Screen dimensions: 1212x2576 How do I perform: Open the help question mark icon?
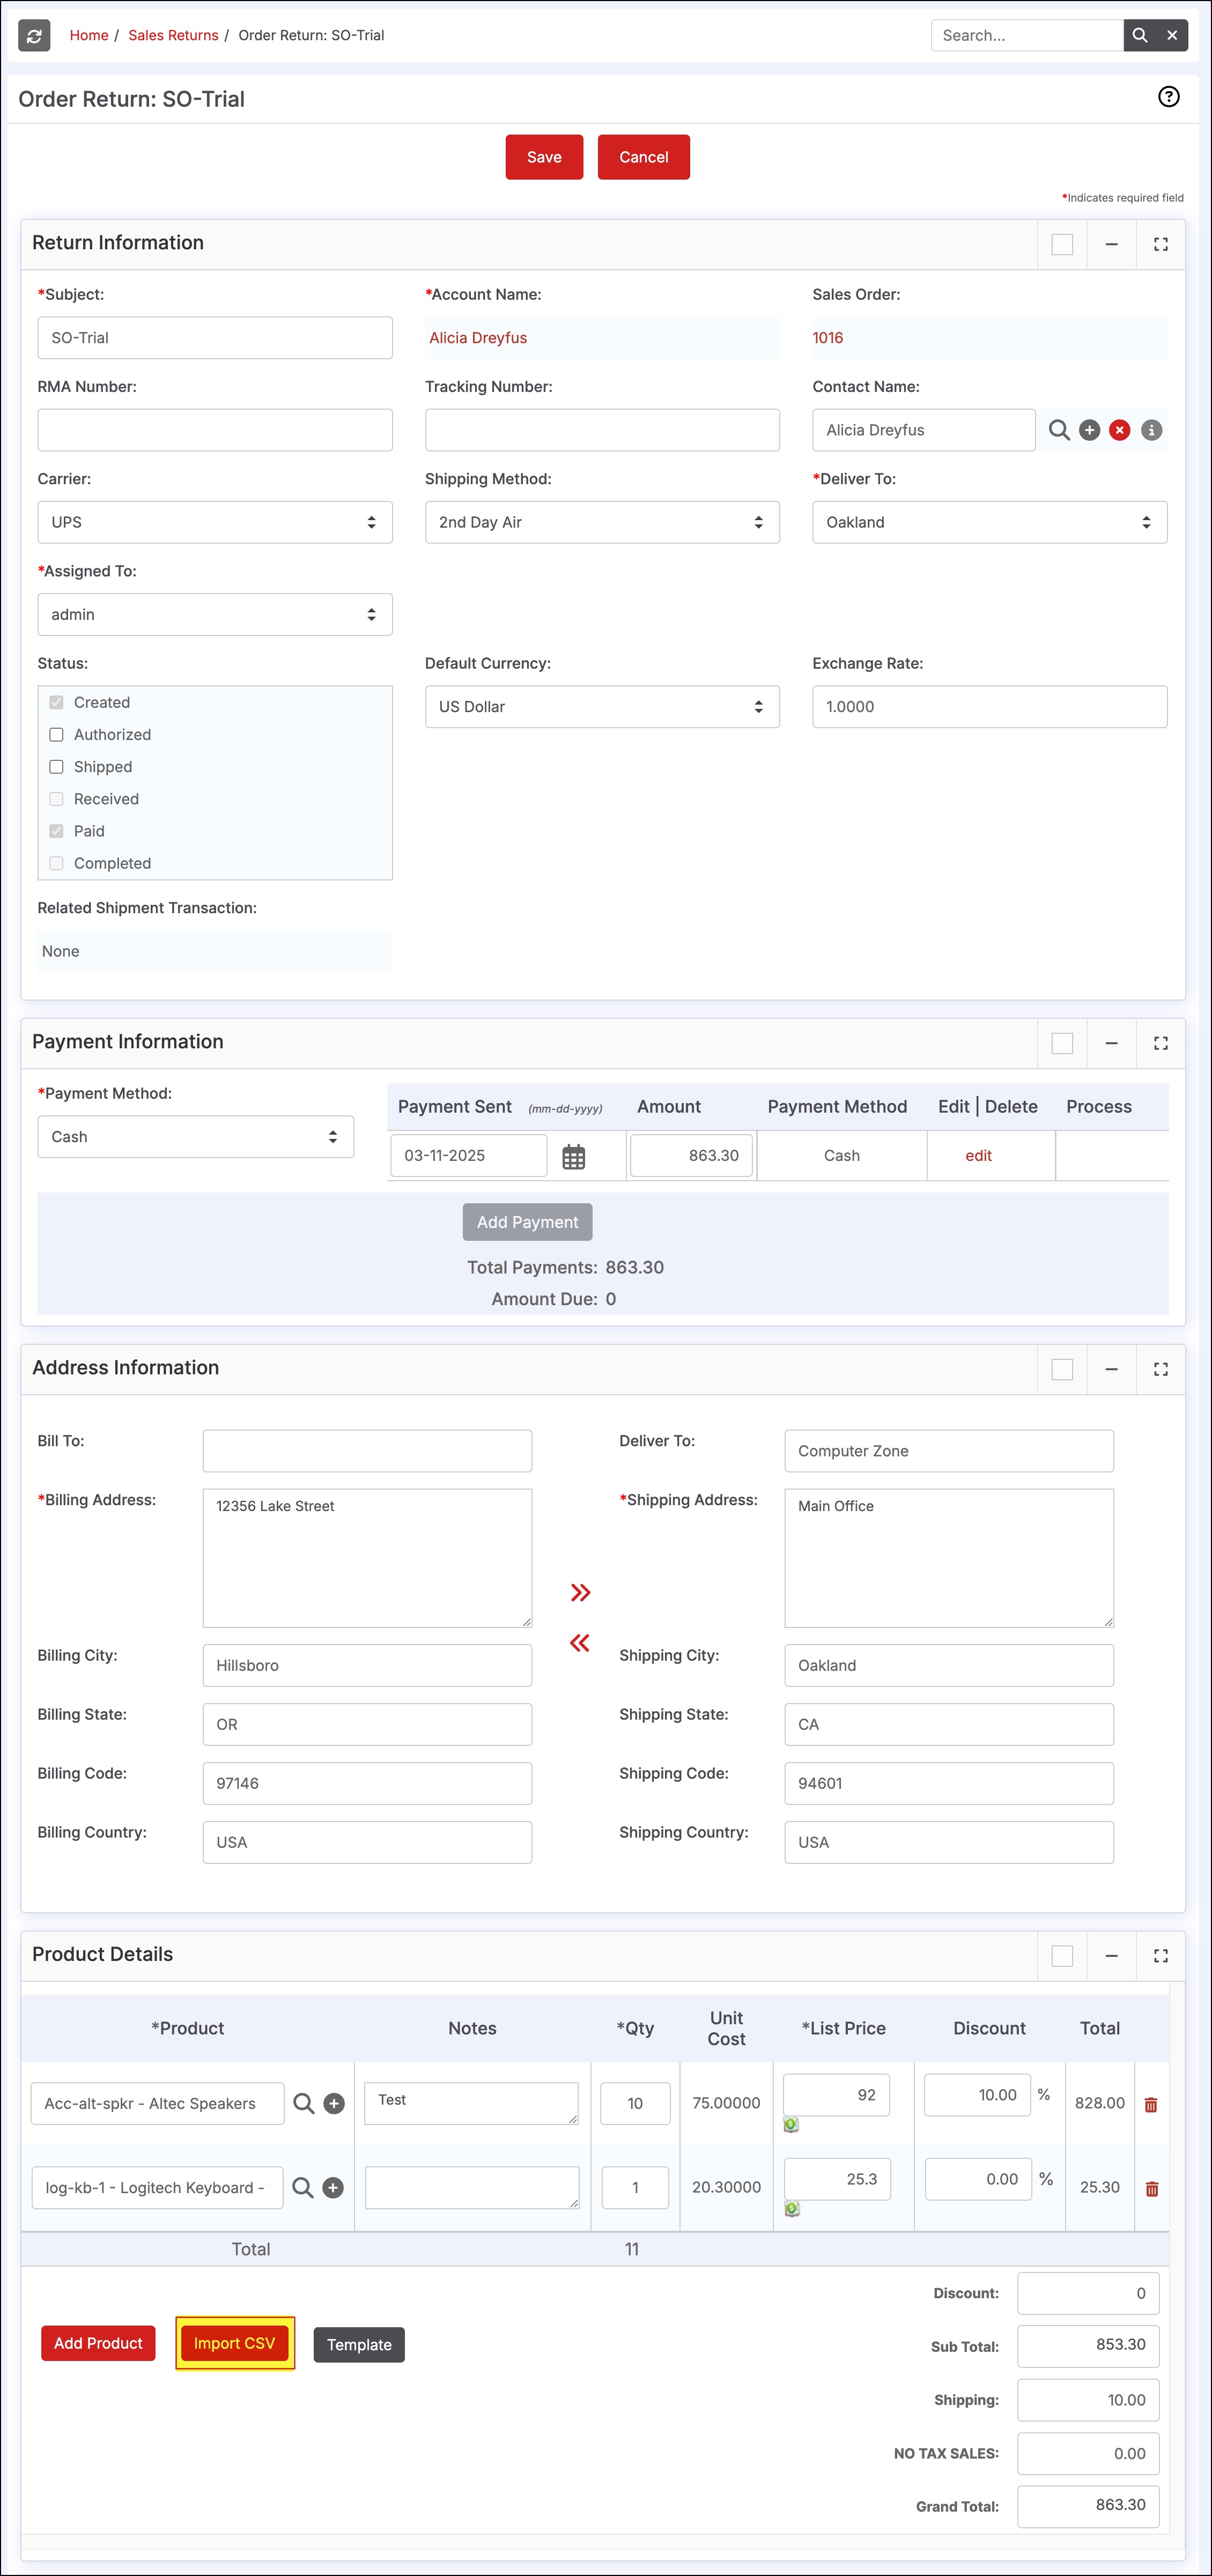click(x=1168, y=97)
